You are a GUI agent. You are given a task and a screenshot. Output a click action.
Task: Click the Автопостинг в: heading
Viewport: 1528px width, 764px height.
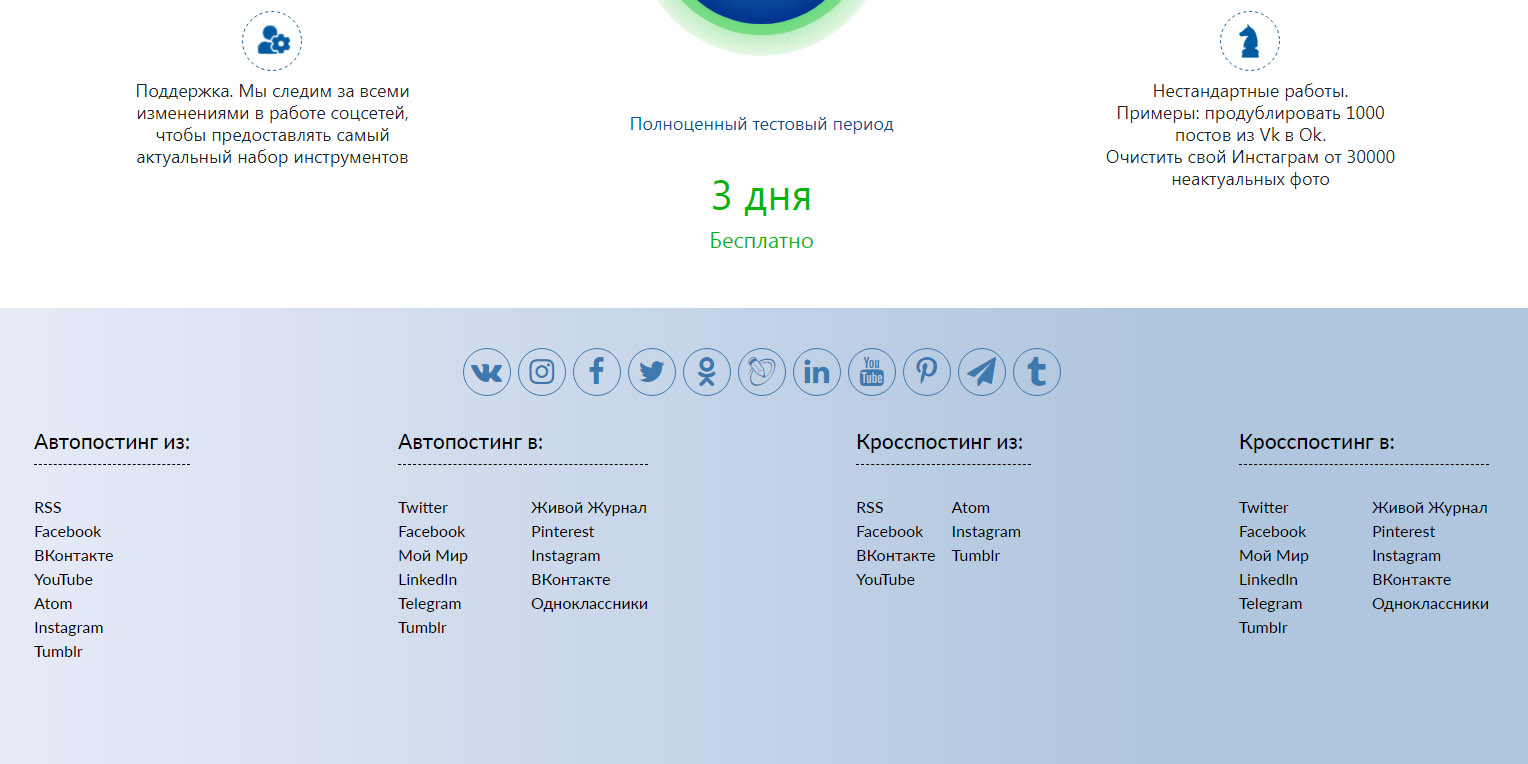pos(471,442)
